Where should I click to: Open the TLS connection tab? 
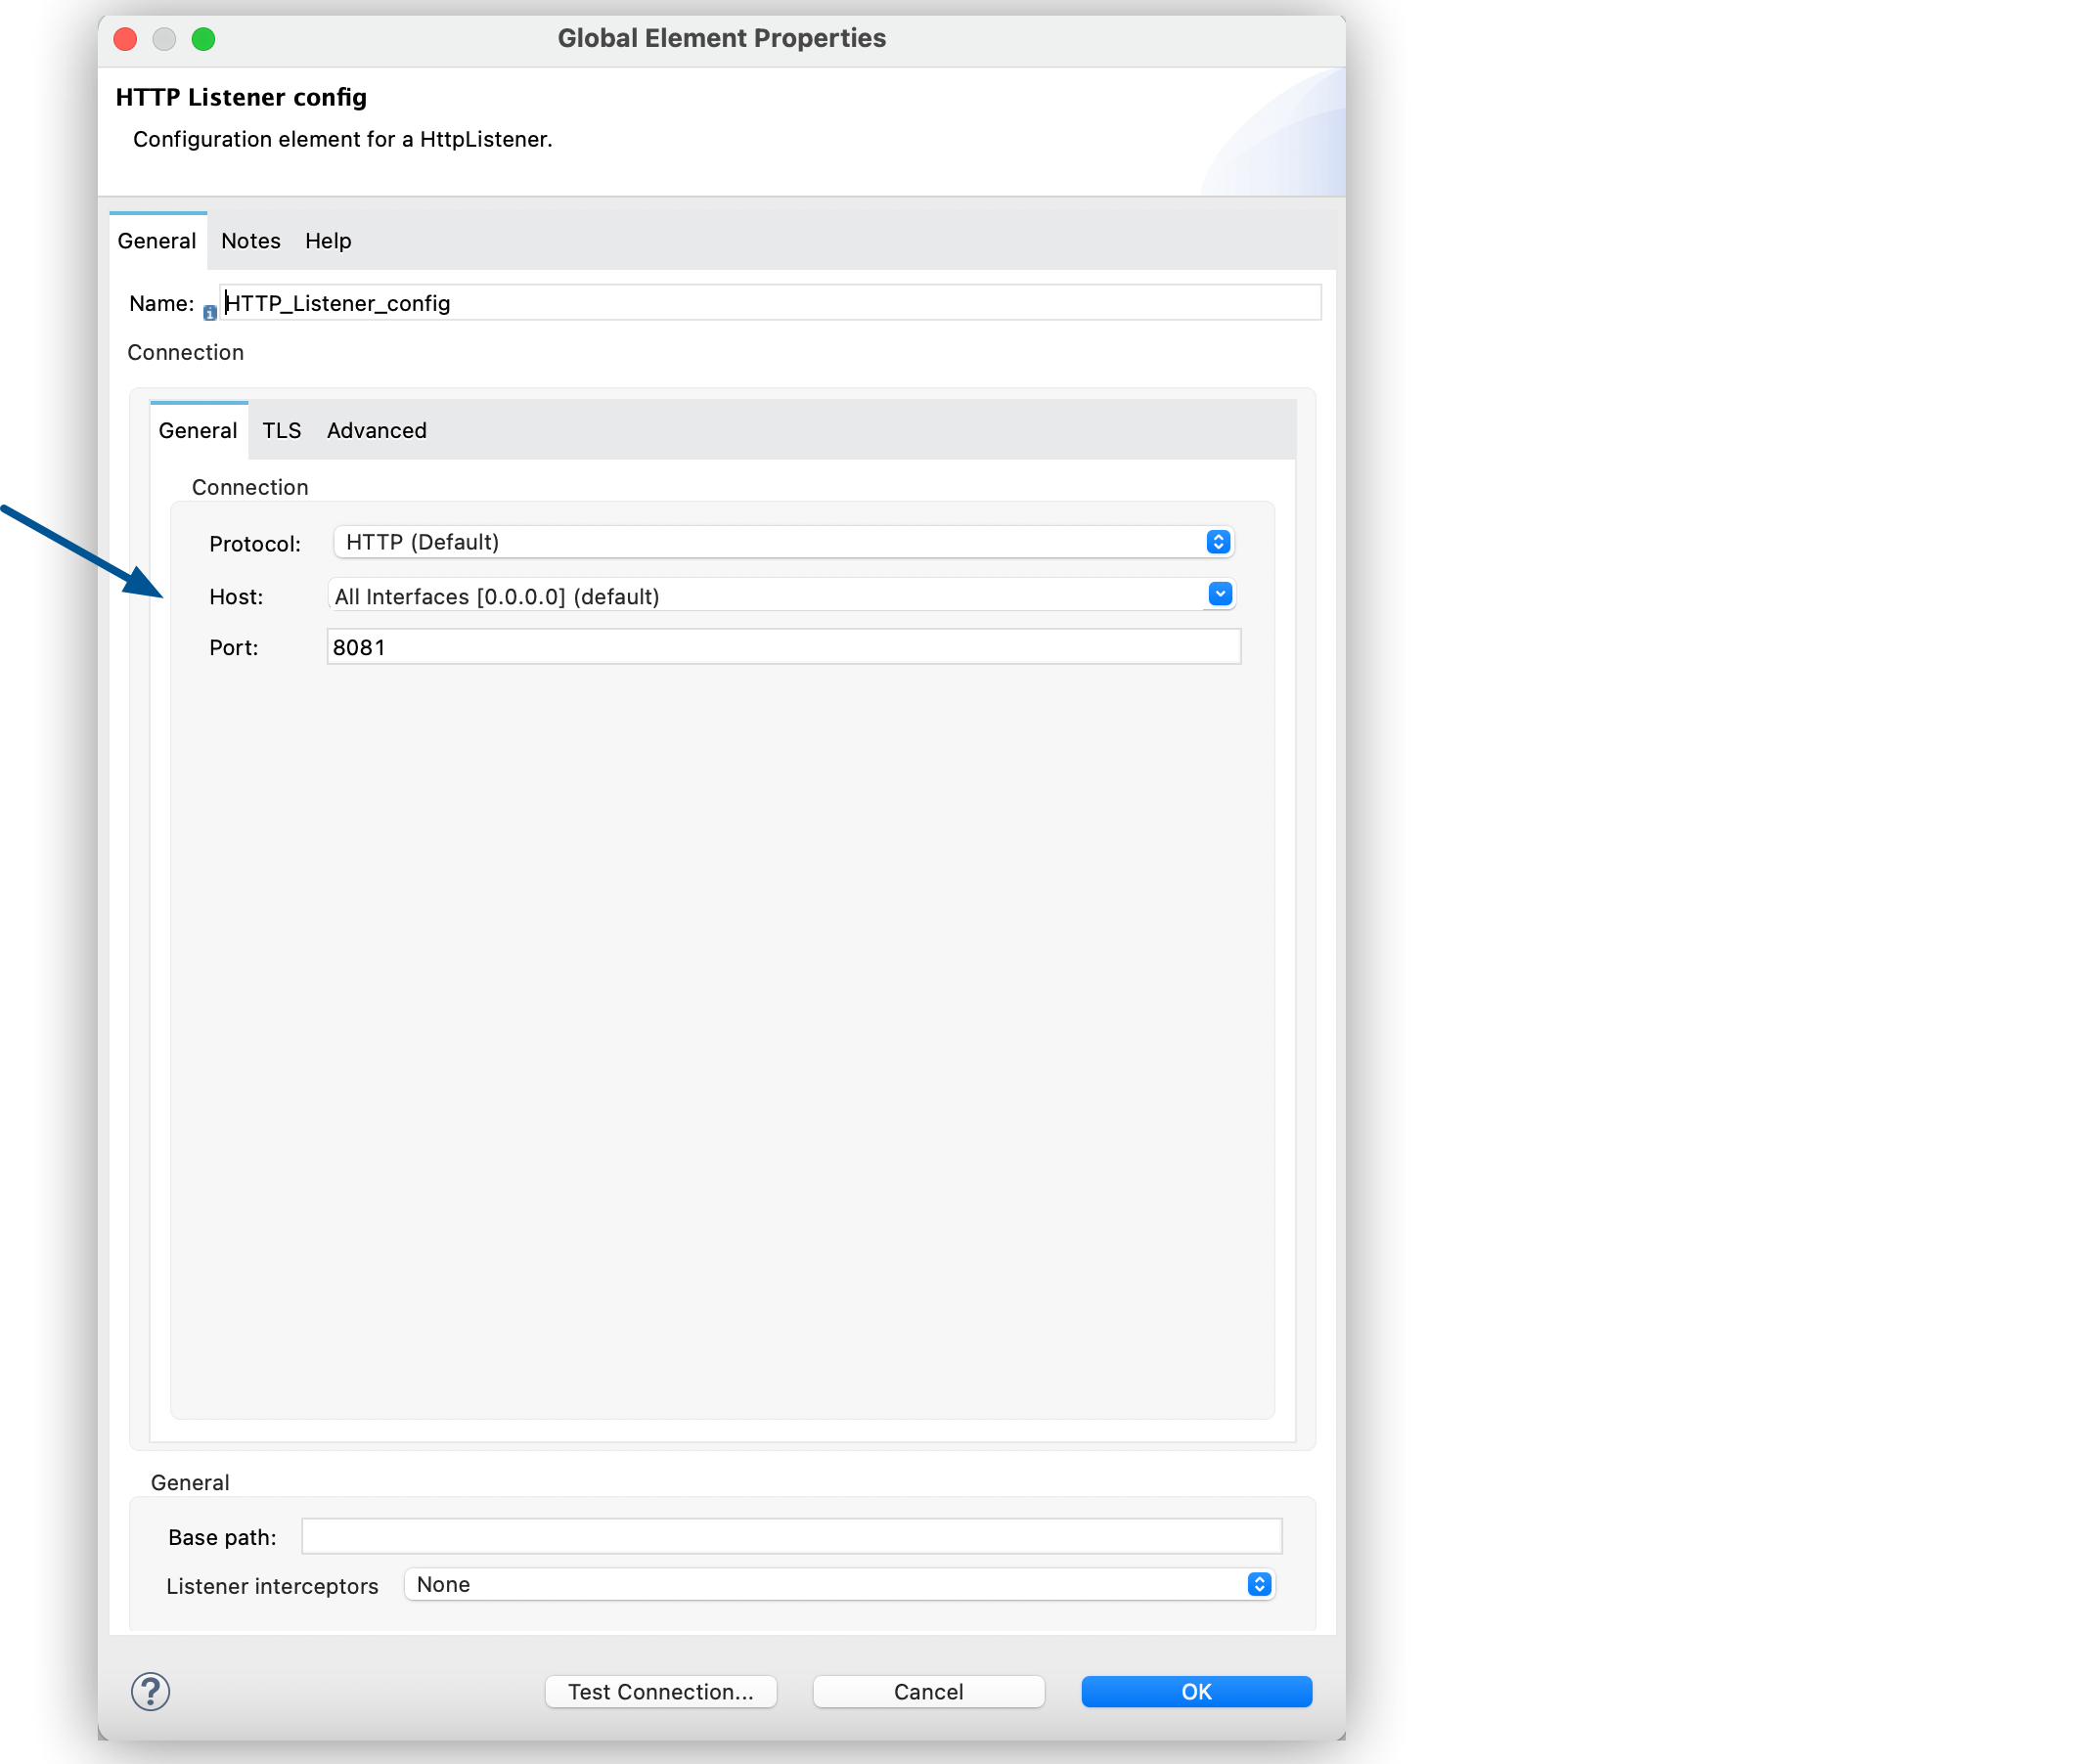282,430
